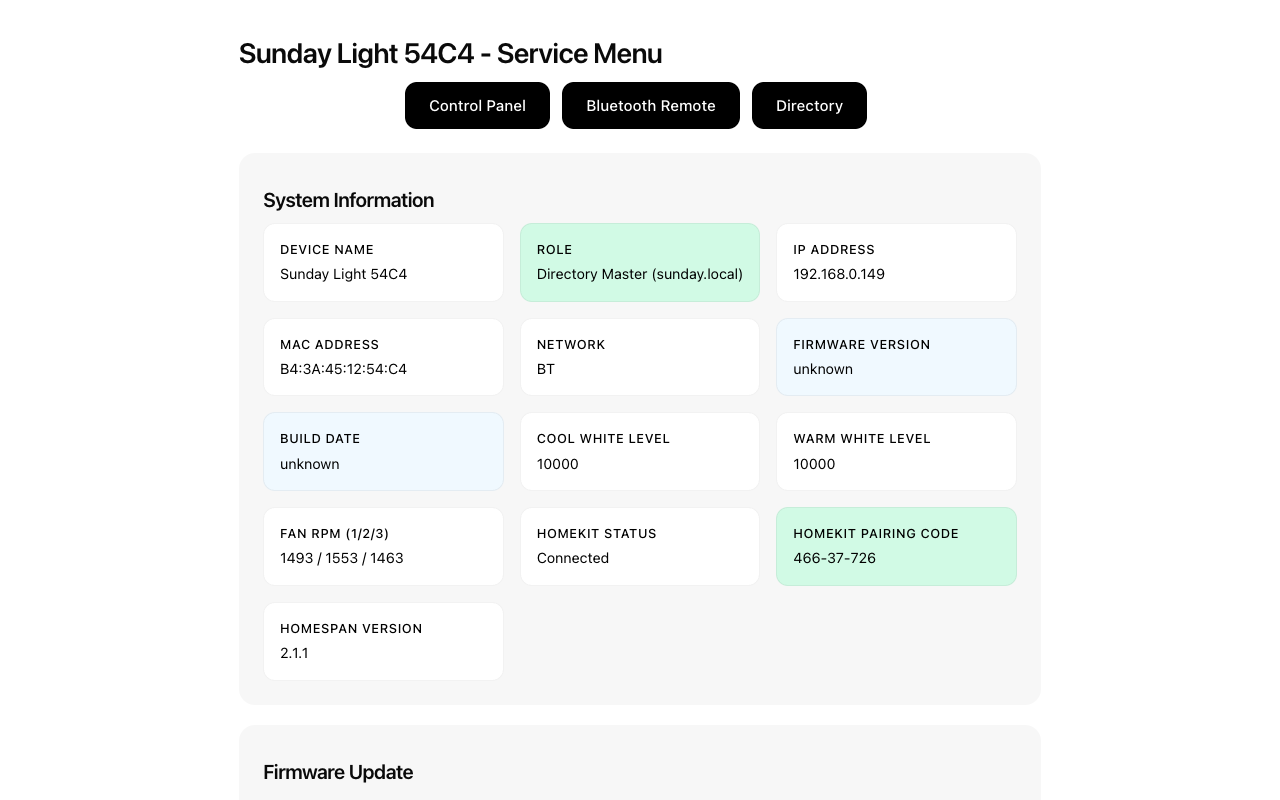Select the Warm White Level card
Viewport: 1280px width, 800px height.
[x=896, y=451]
